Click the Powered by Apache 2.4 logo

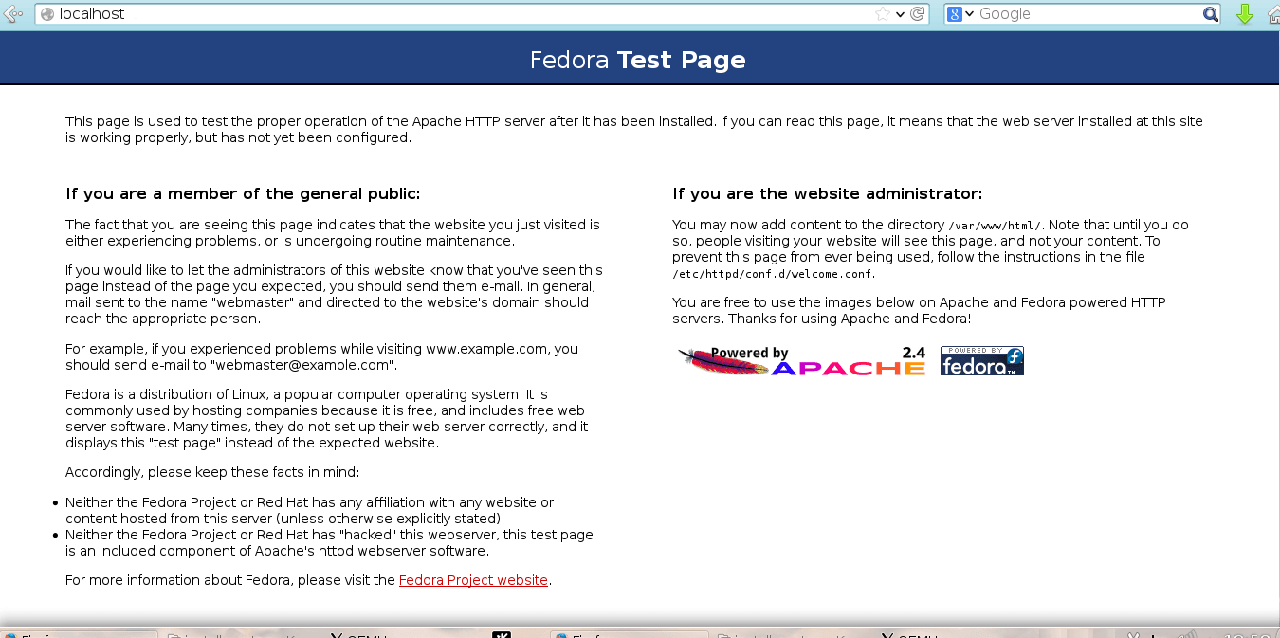pyautogui.click(x=801, y=361)
